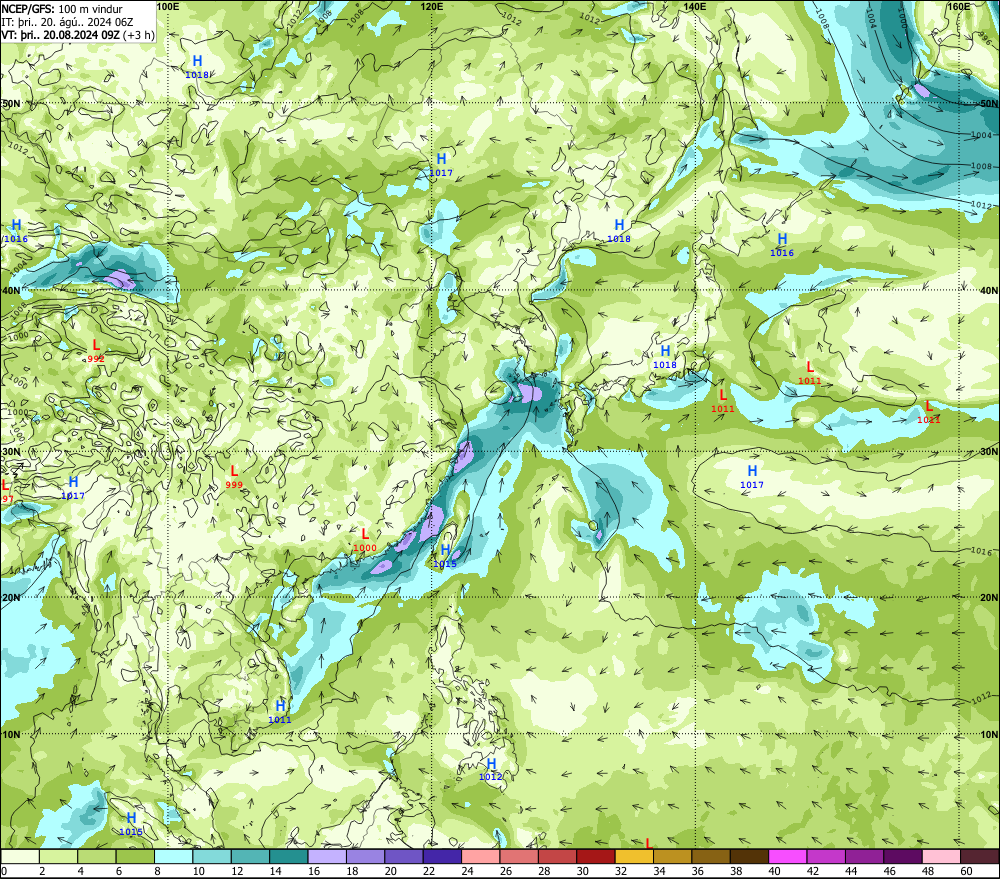Select the 140E longitude label
Screen dimensions: 1000x879
(x=695, y=6)
